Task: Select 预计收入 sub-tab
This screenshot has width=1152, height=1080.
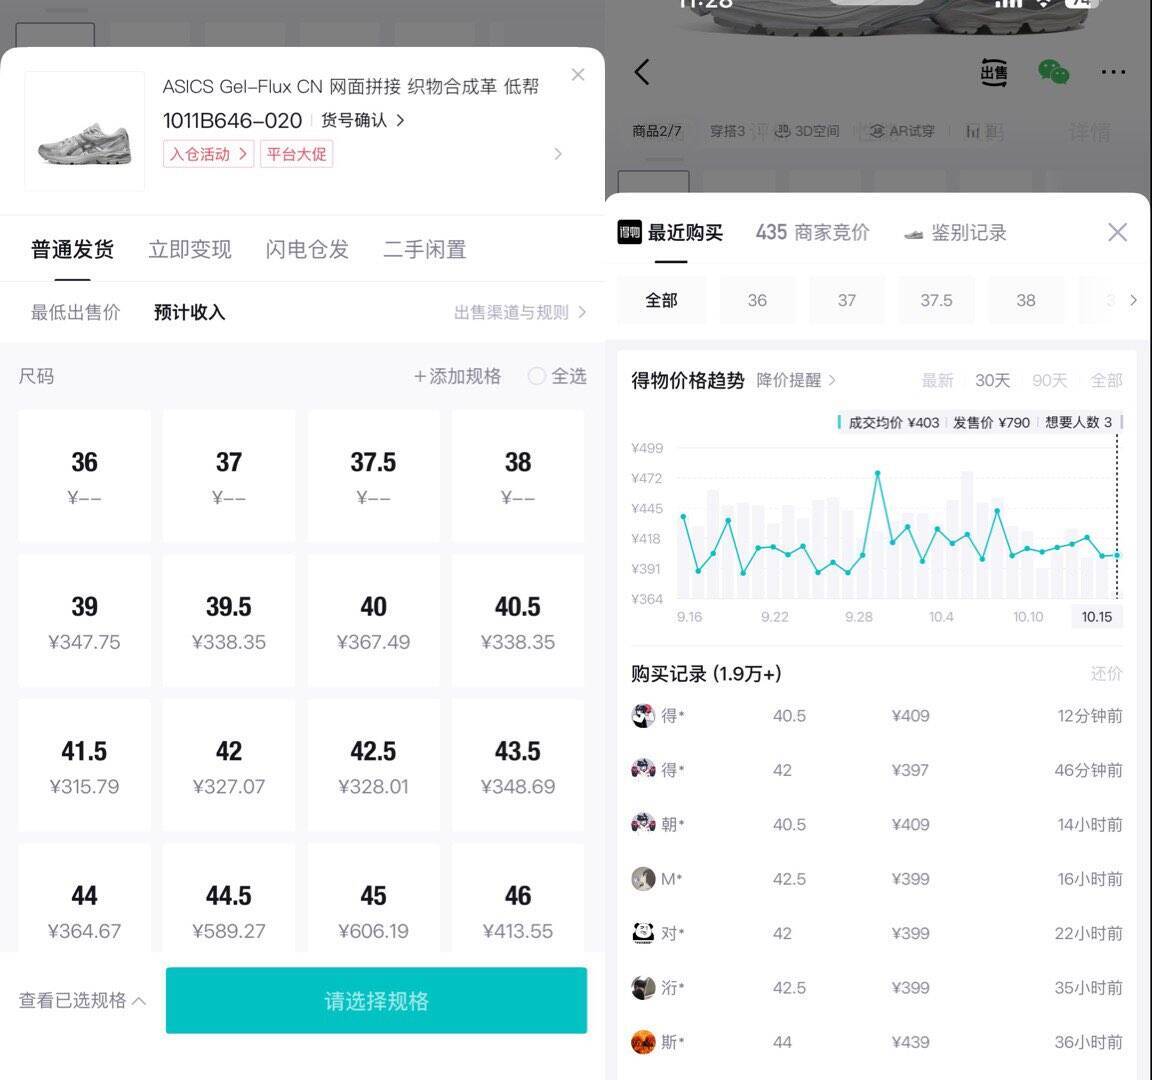Action: [x=190, y=312]
